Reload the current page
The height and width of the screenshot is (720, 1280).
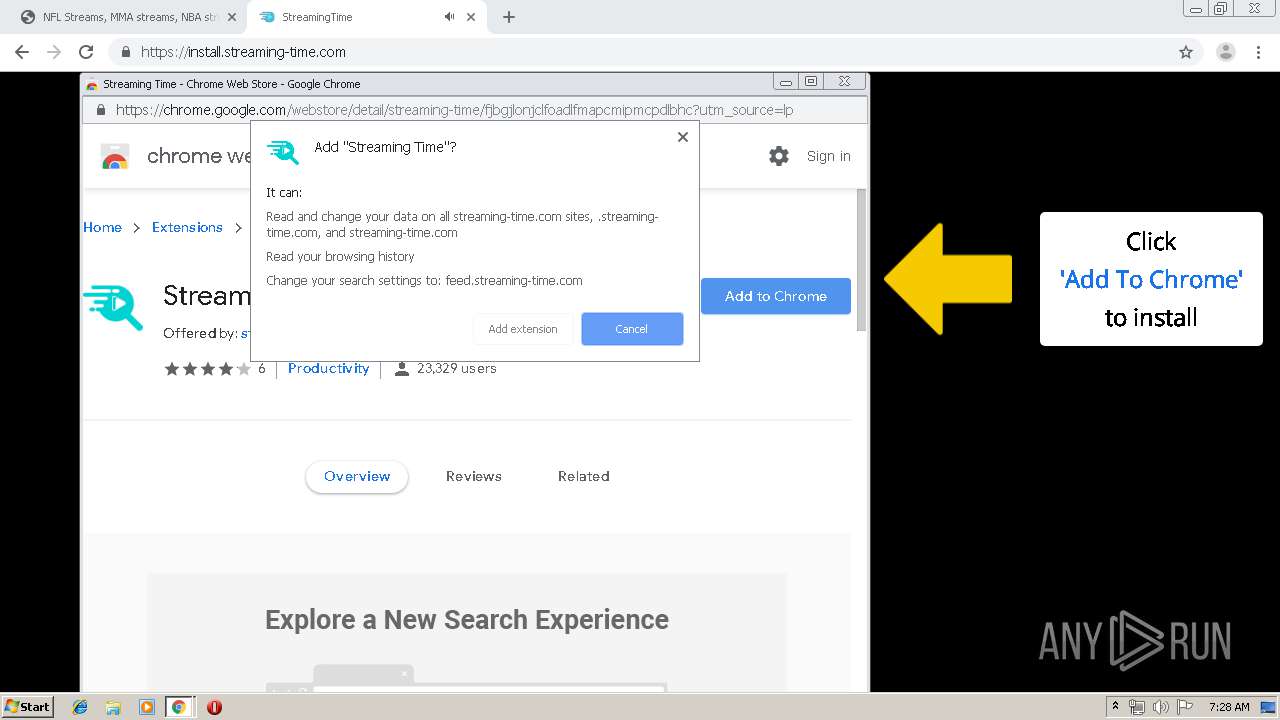tap(86, 52)
